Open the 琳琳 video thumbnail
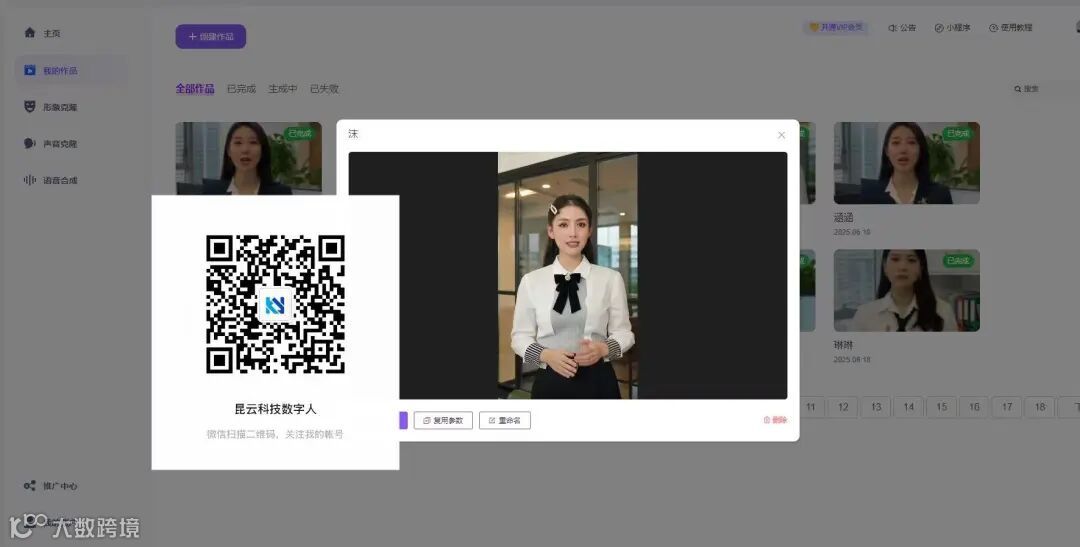This screenshot has width=1080, height=547. 906,290
